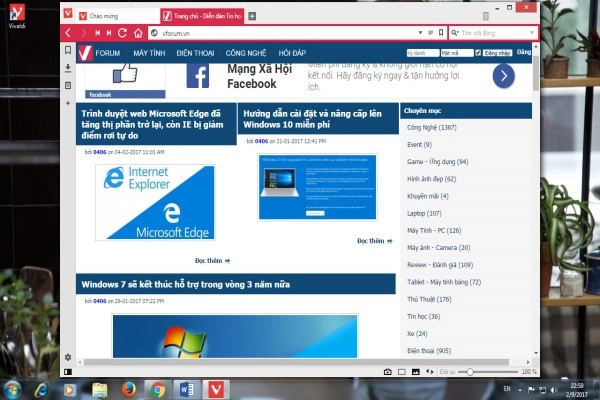
Task: Open the Downloads panel in the sidebar
Action: coord(67,68)
